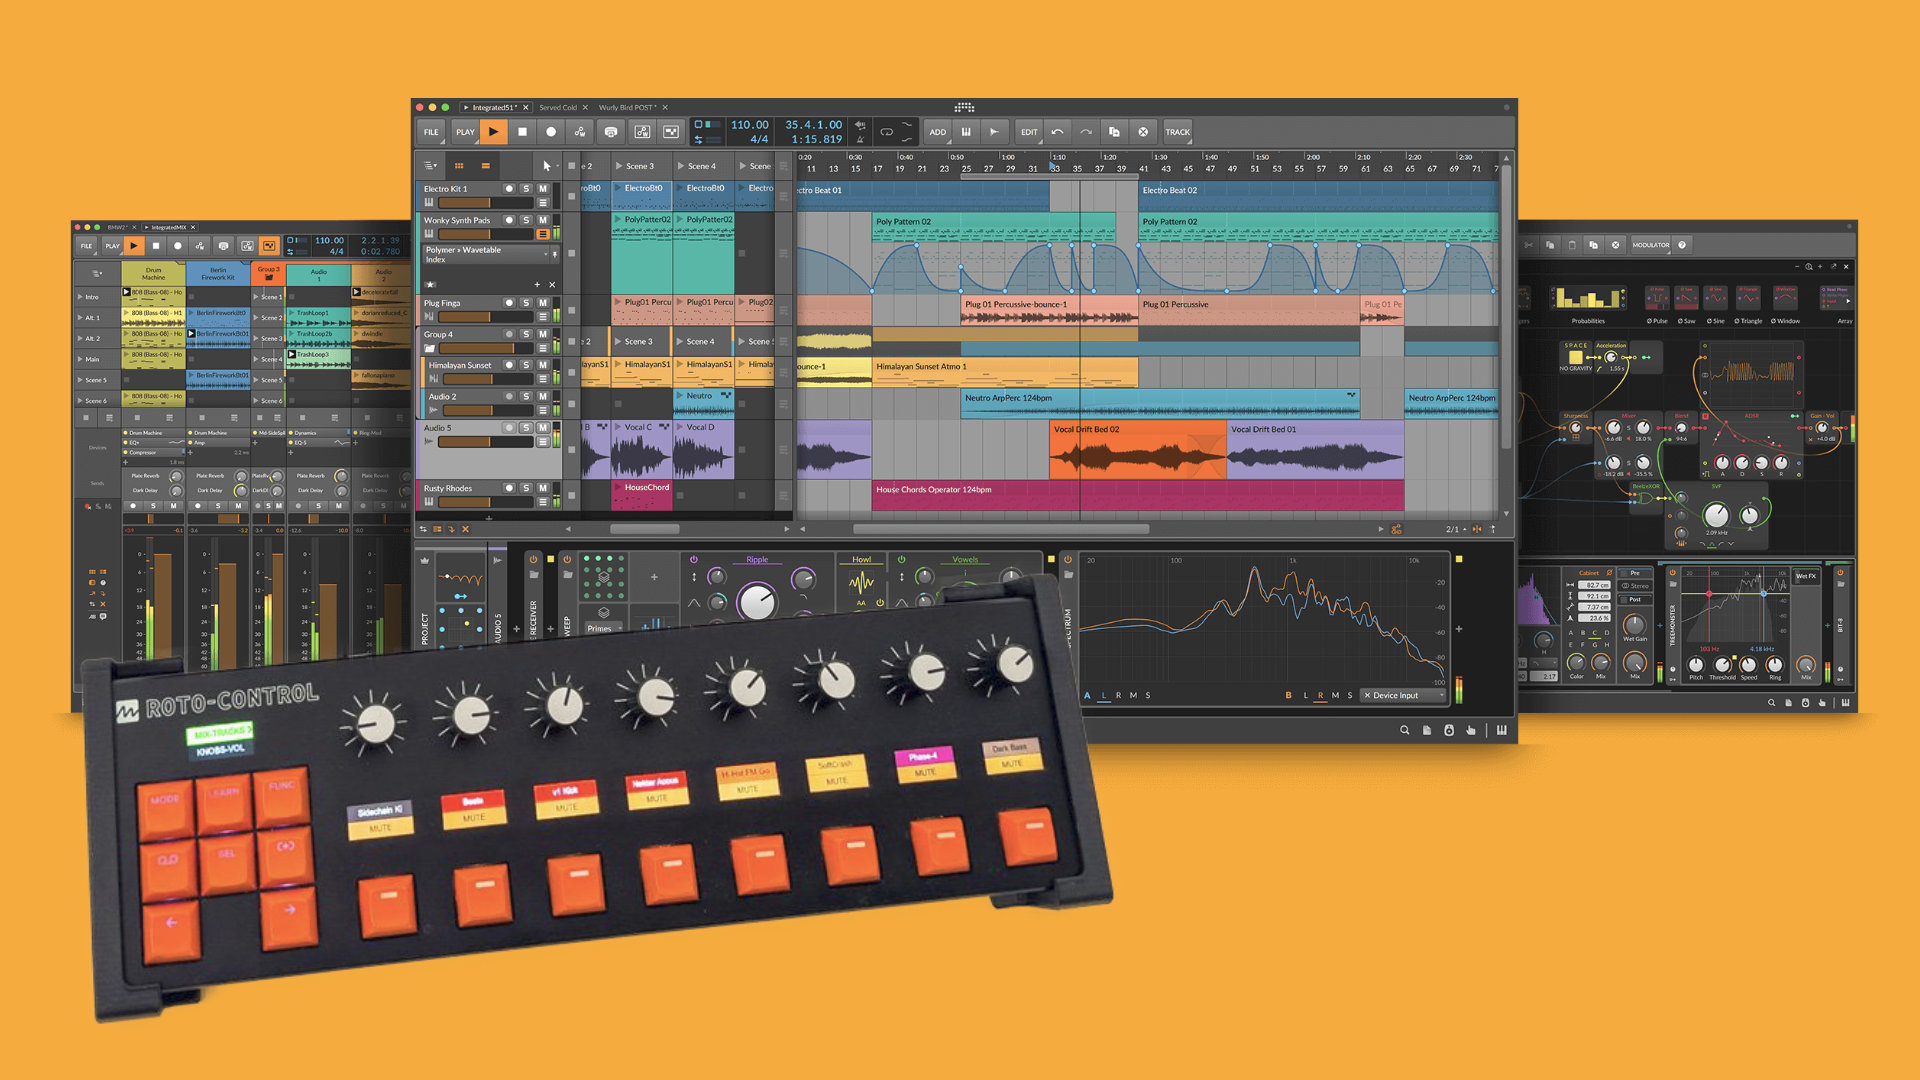Click the Redo arrow icon

(x=1086, y=132)
